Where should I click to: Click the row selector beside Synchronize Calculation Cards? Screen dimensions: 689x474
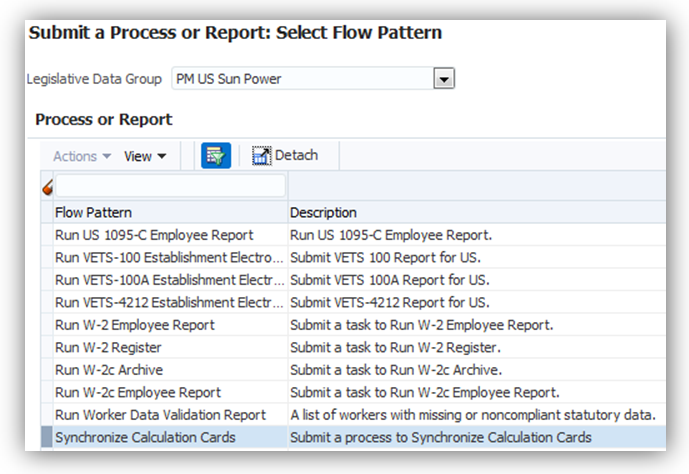pyautogui.click(x=46, y=437)
